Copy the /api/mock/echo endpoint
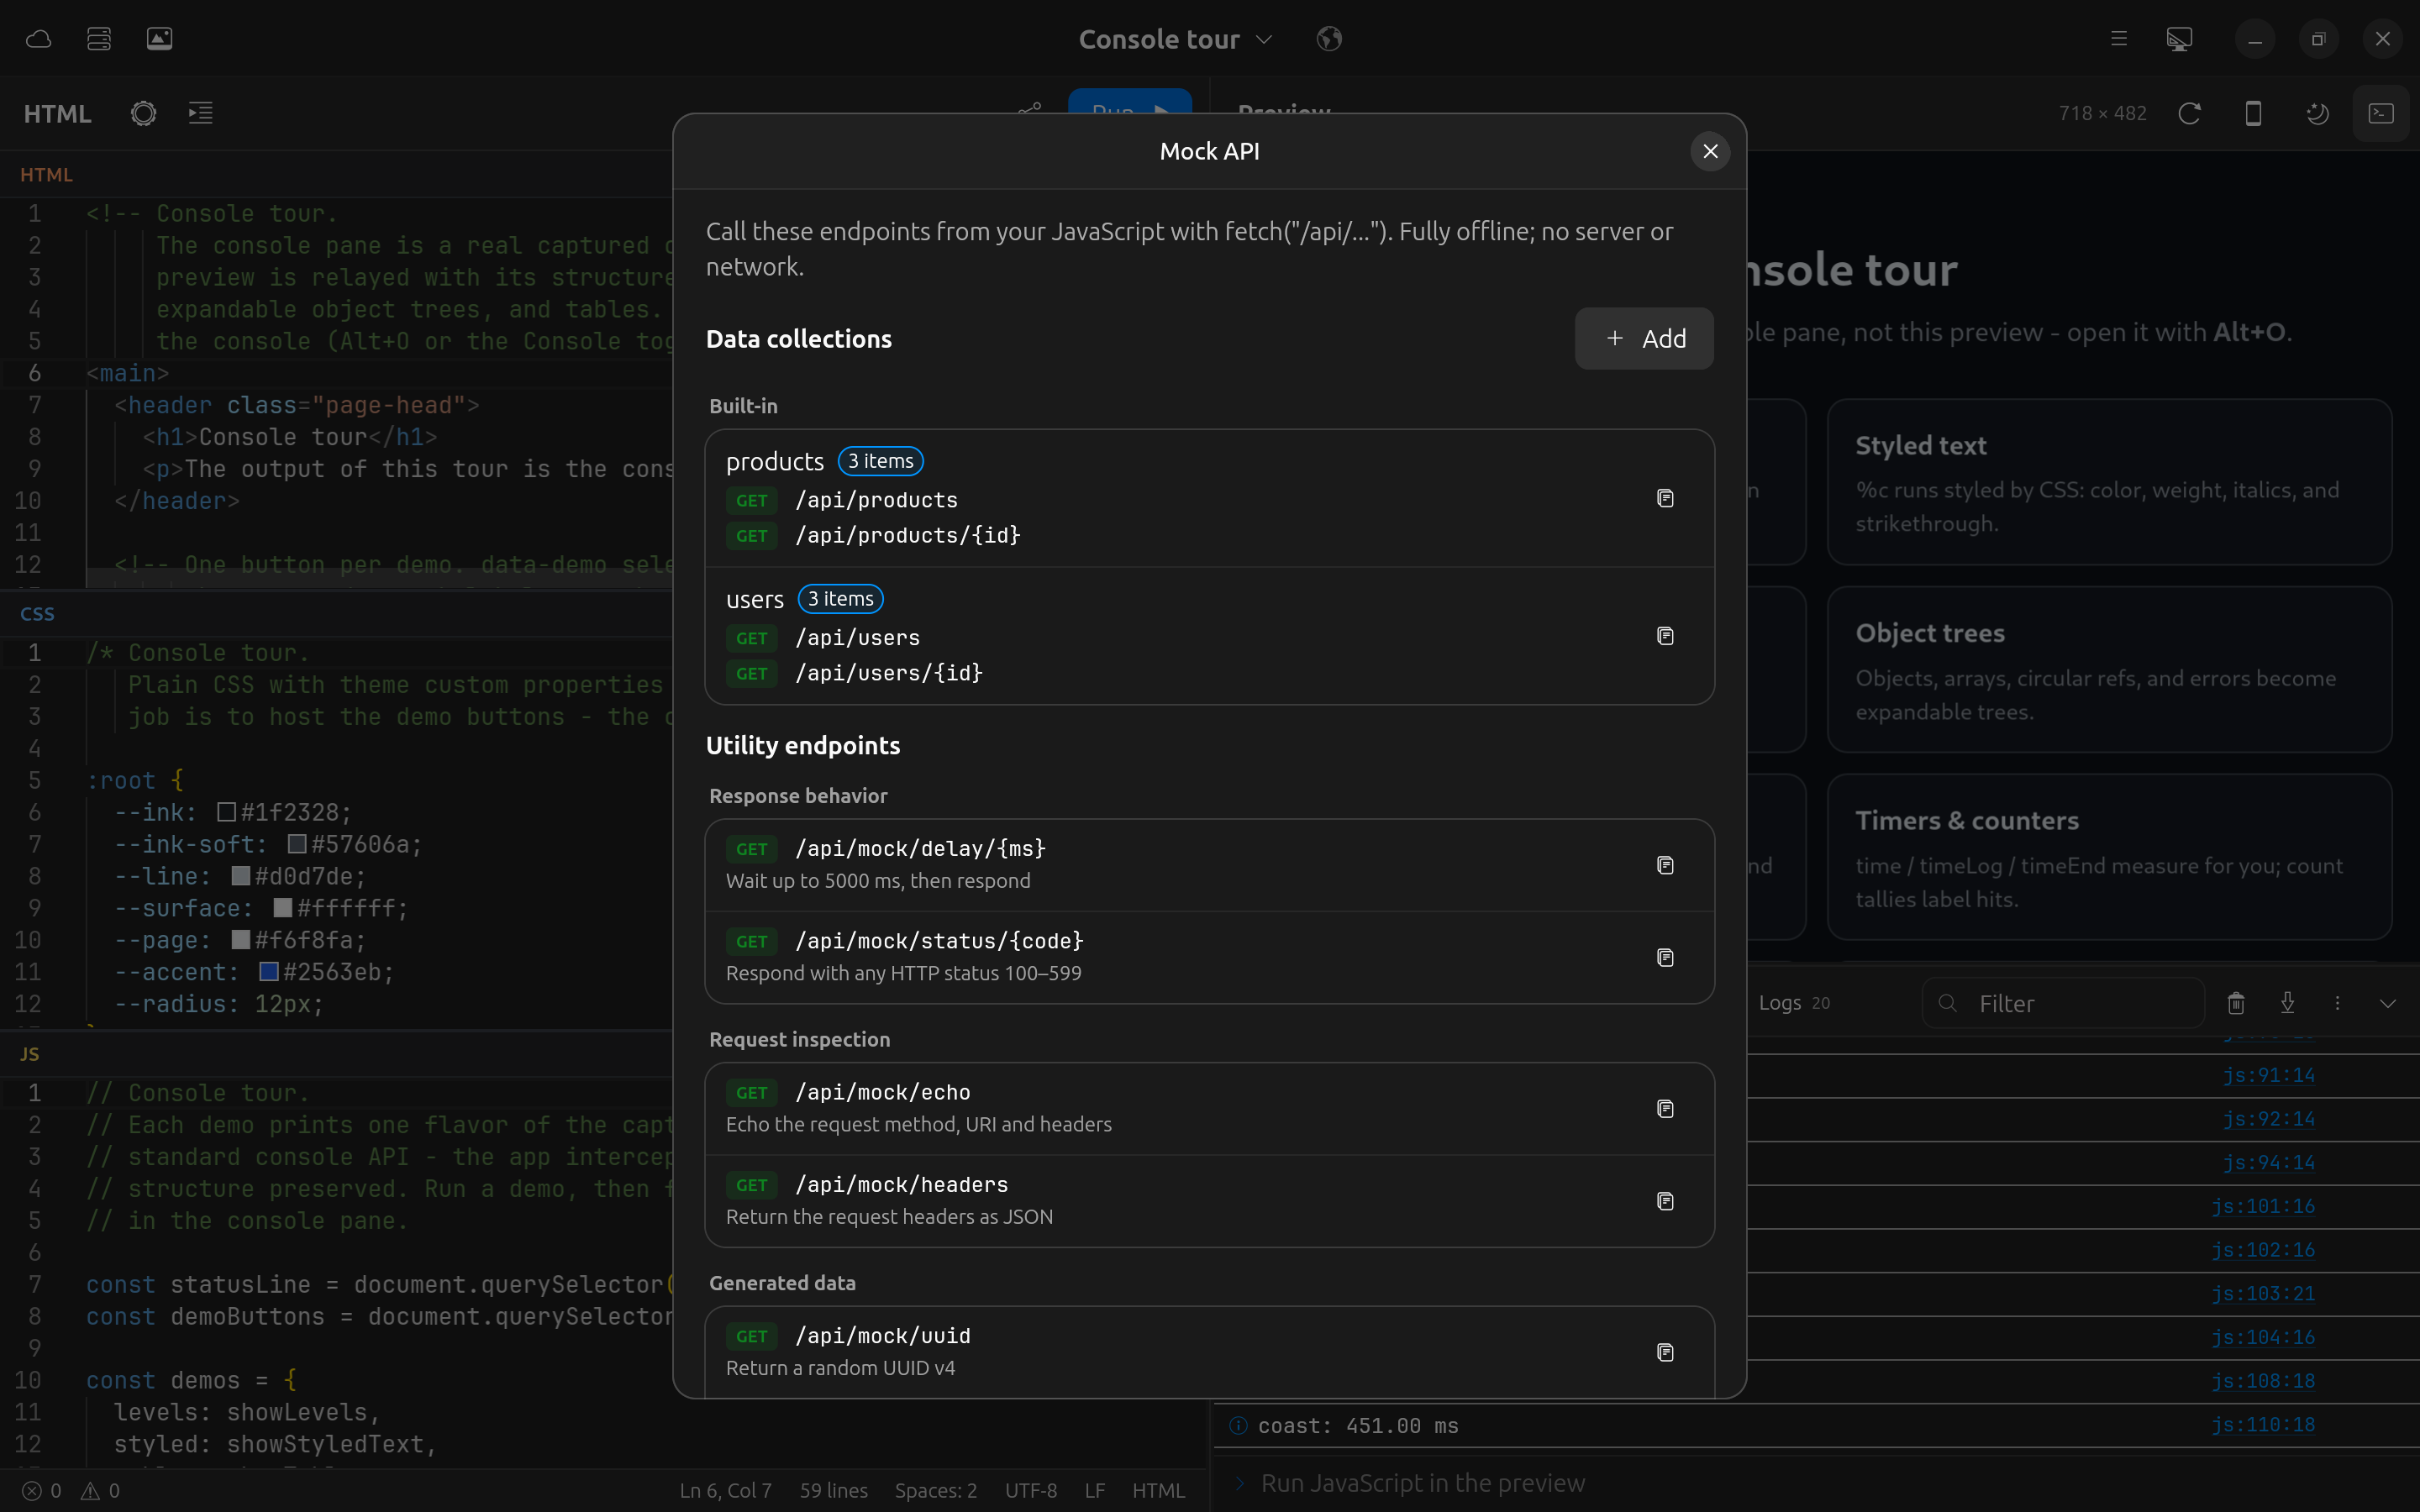 (x=1665, y=1109)
